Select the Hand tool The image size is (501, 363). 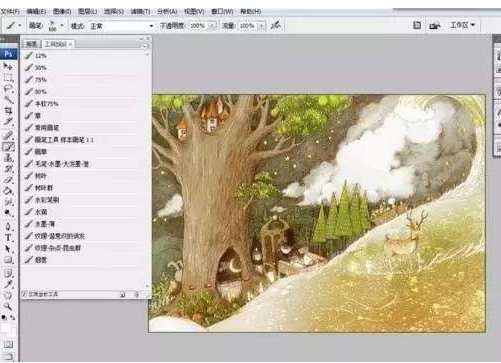coord(8,295)
